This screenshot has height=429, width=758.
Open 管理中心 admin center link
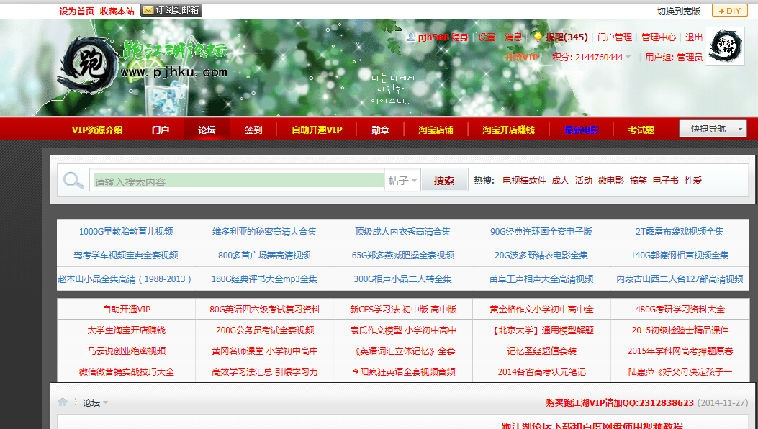tap(658, 37)
